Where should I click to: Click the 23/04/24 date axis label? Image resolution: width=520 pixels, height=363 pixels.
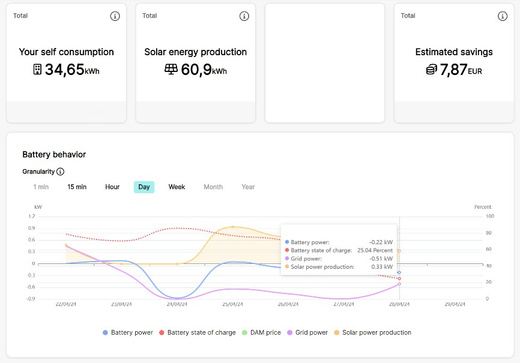(122, 304)
